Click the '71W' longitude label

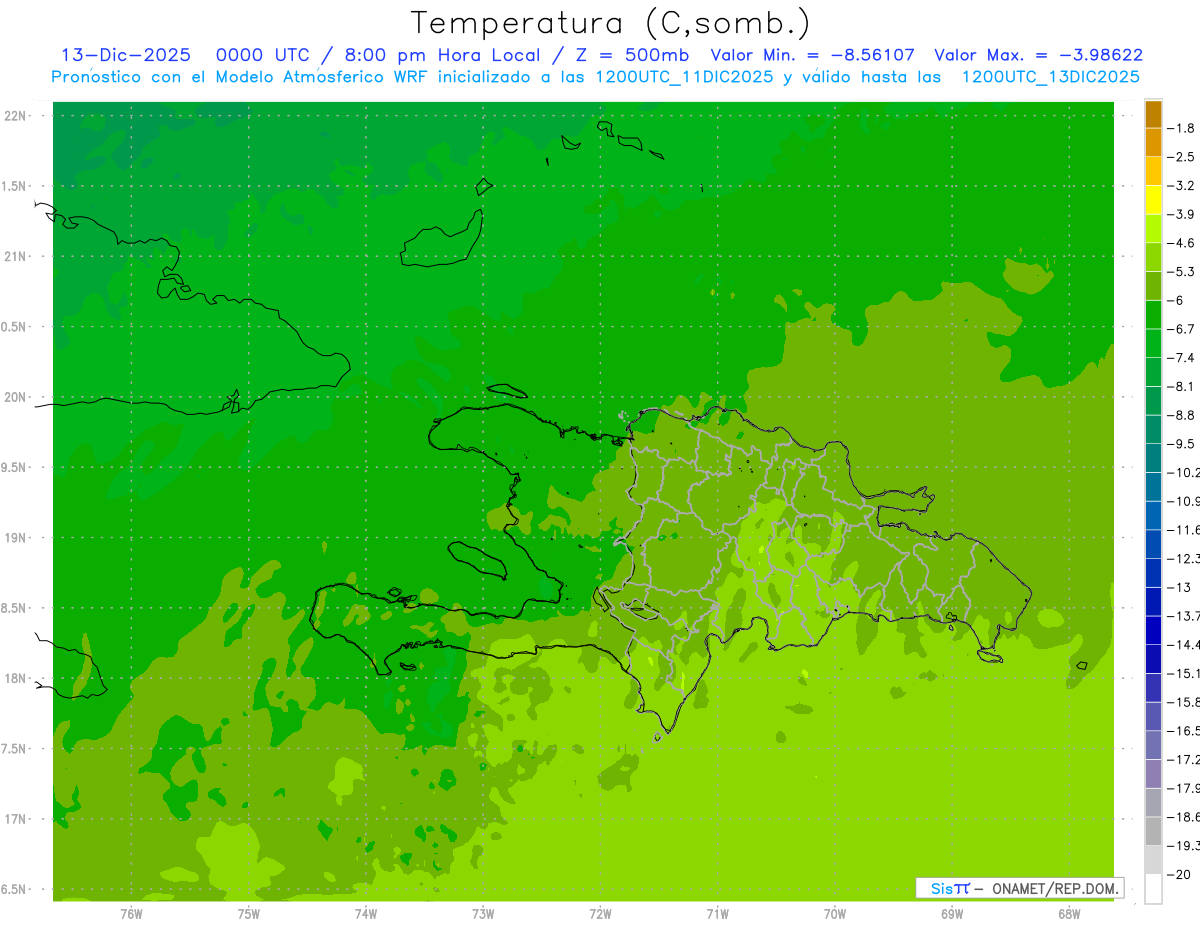717,913
